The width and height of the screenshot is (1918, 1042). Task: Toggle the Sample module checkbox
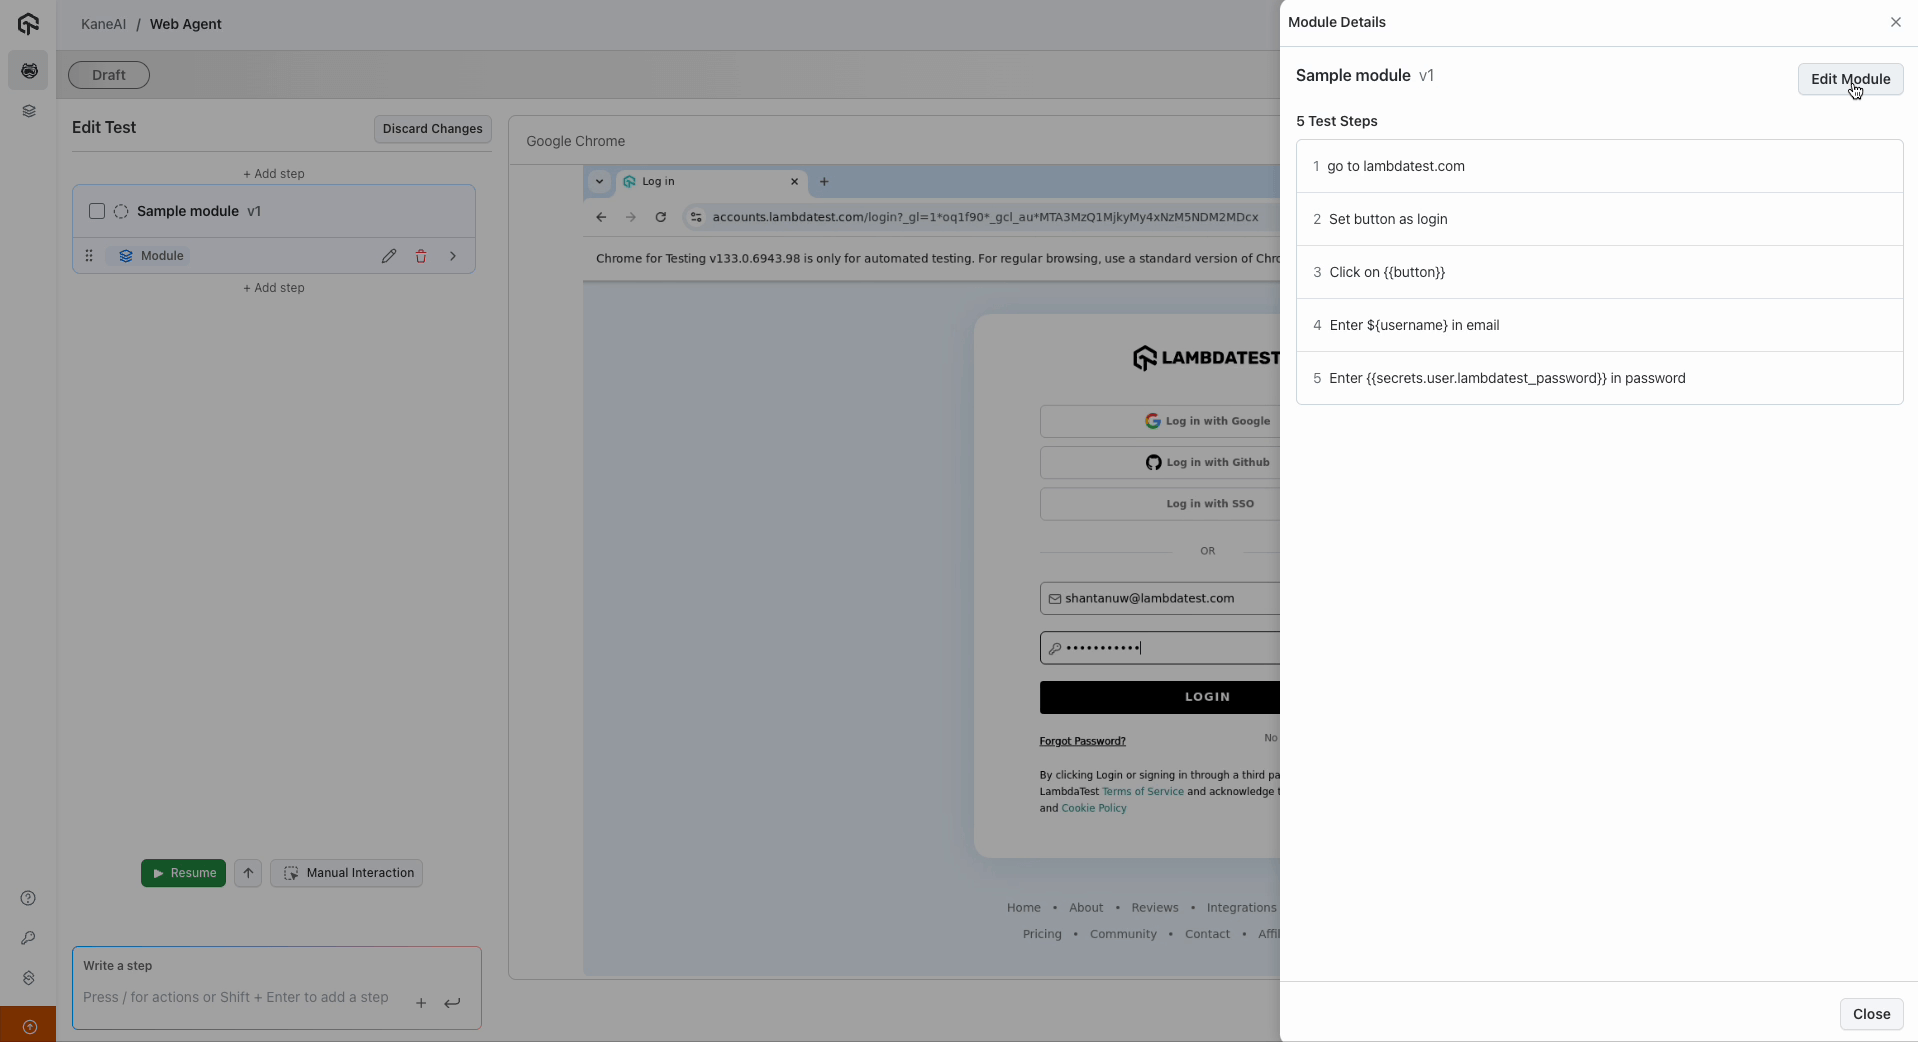coord(97,211)
